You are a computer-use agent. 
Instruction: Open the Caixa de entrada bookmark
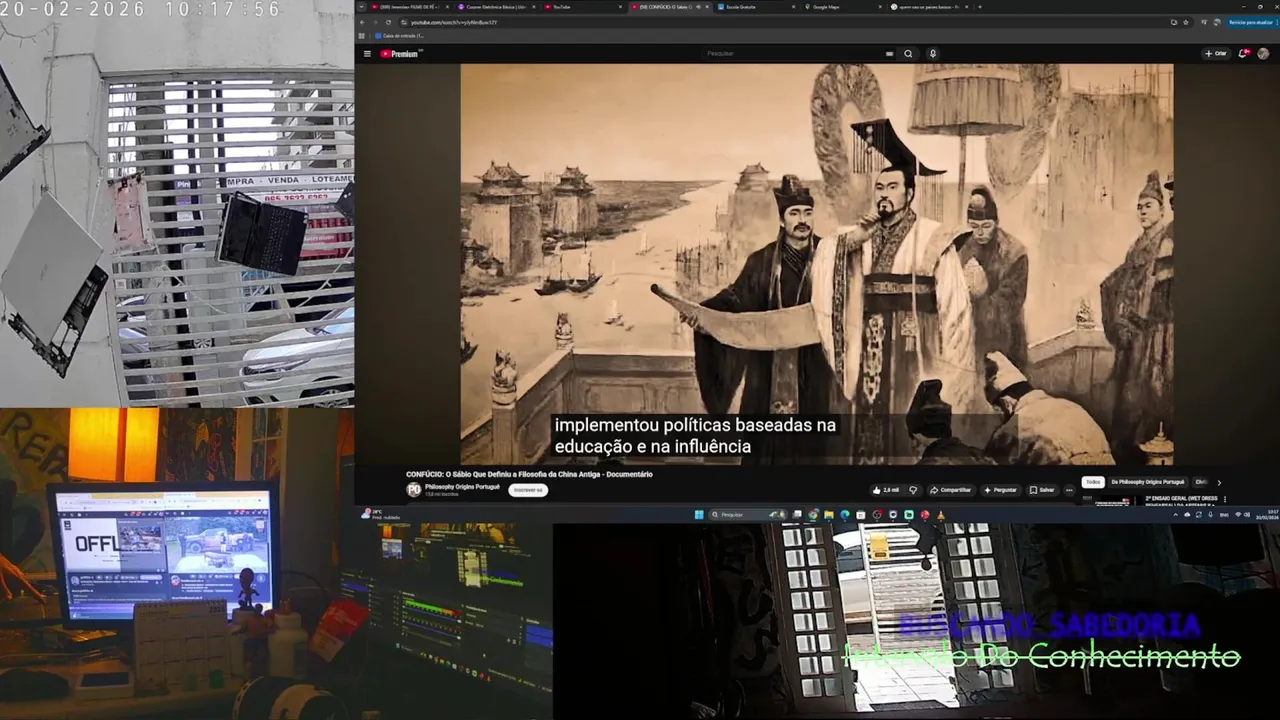pos(400,35)
